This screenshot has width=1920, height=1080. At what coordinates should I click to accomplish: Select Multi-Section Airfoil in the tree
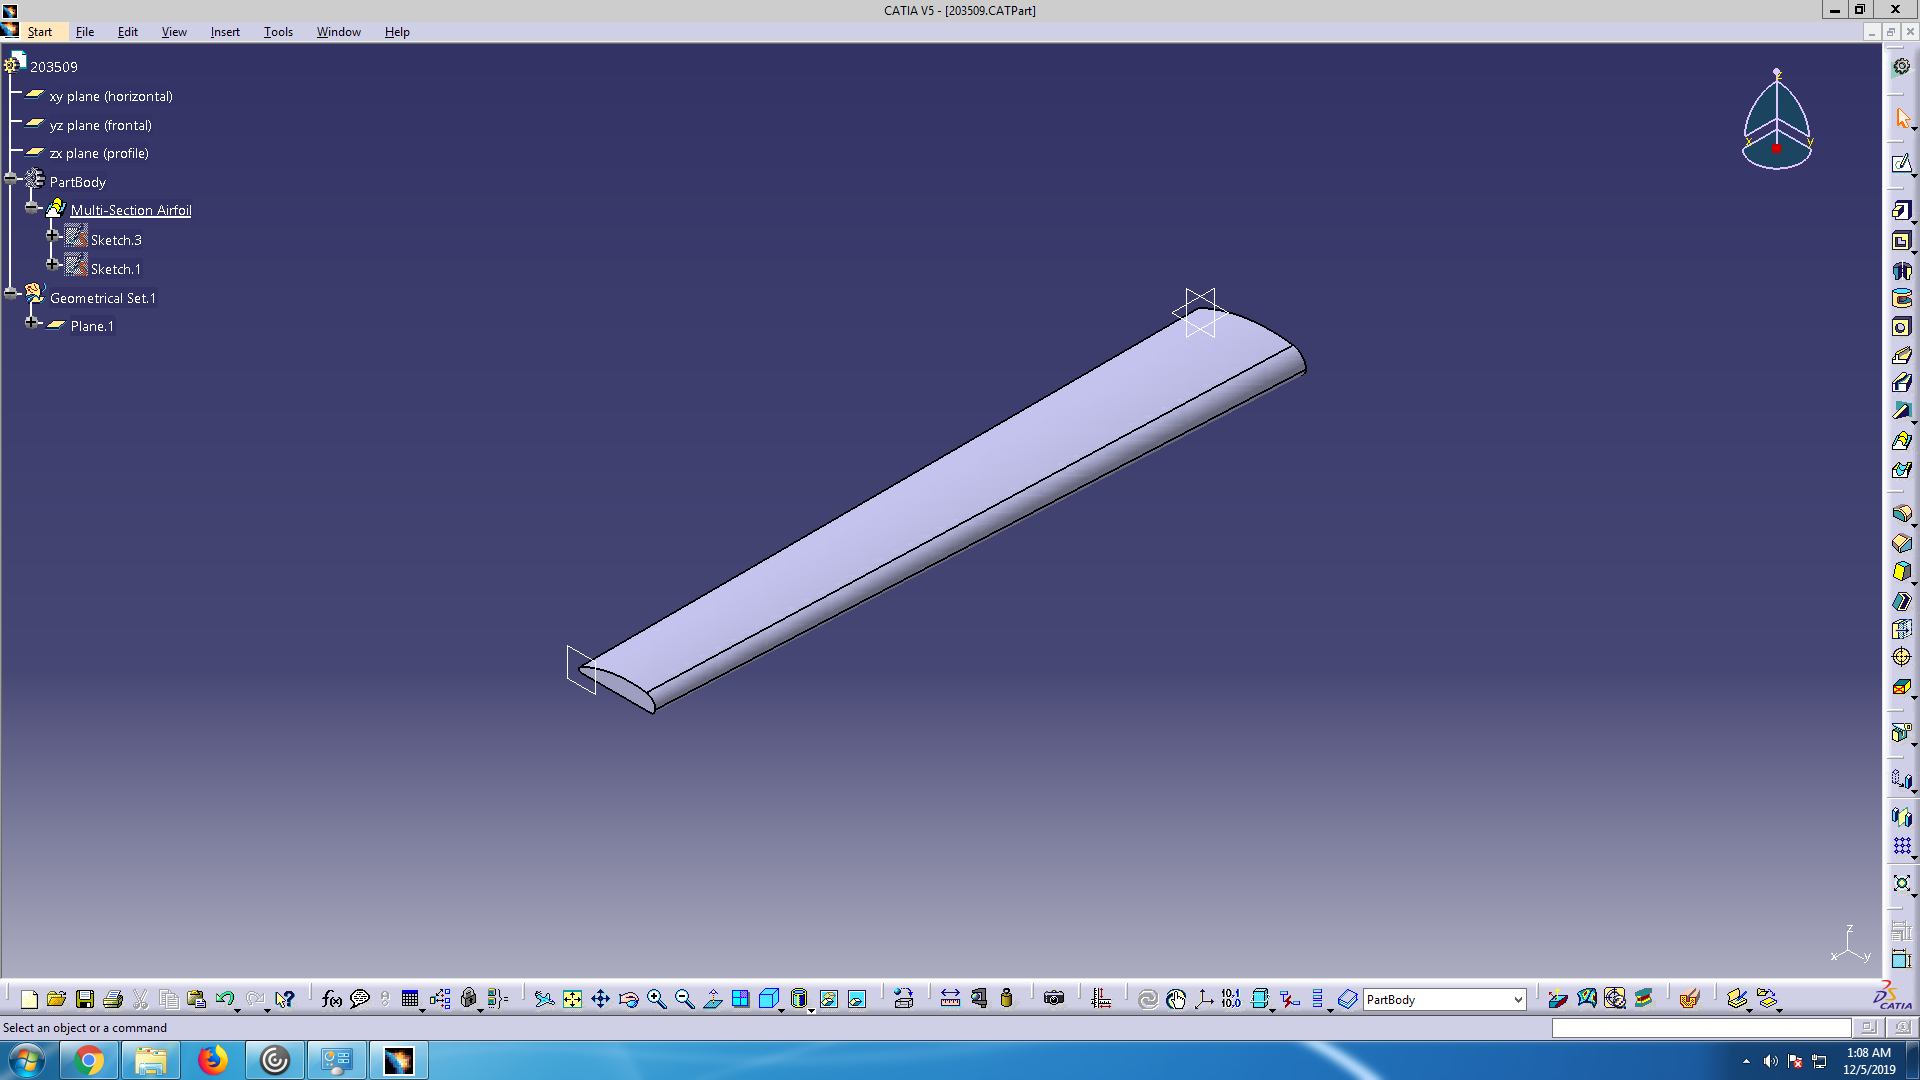(x=131, y=210)
